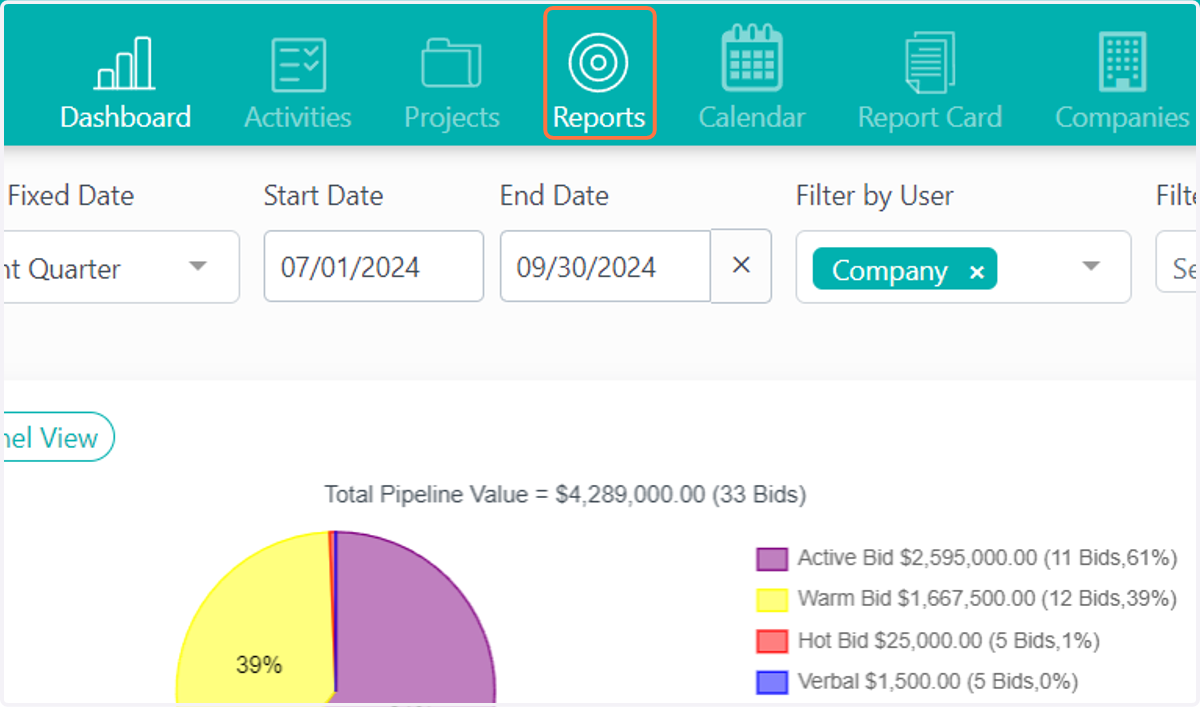Viewport: 1200px width, 707px height.
Task: Go to Projects label in navigation
Action: click(451, 117)
